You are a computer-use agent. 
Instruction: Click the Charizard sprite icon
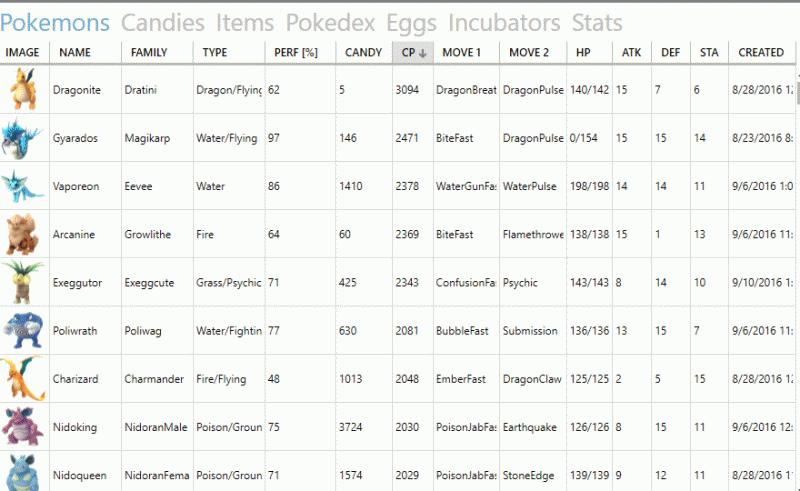23,378
